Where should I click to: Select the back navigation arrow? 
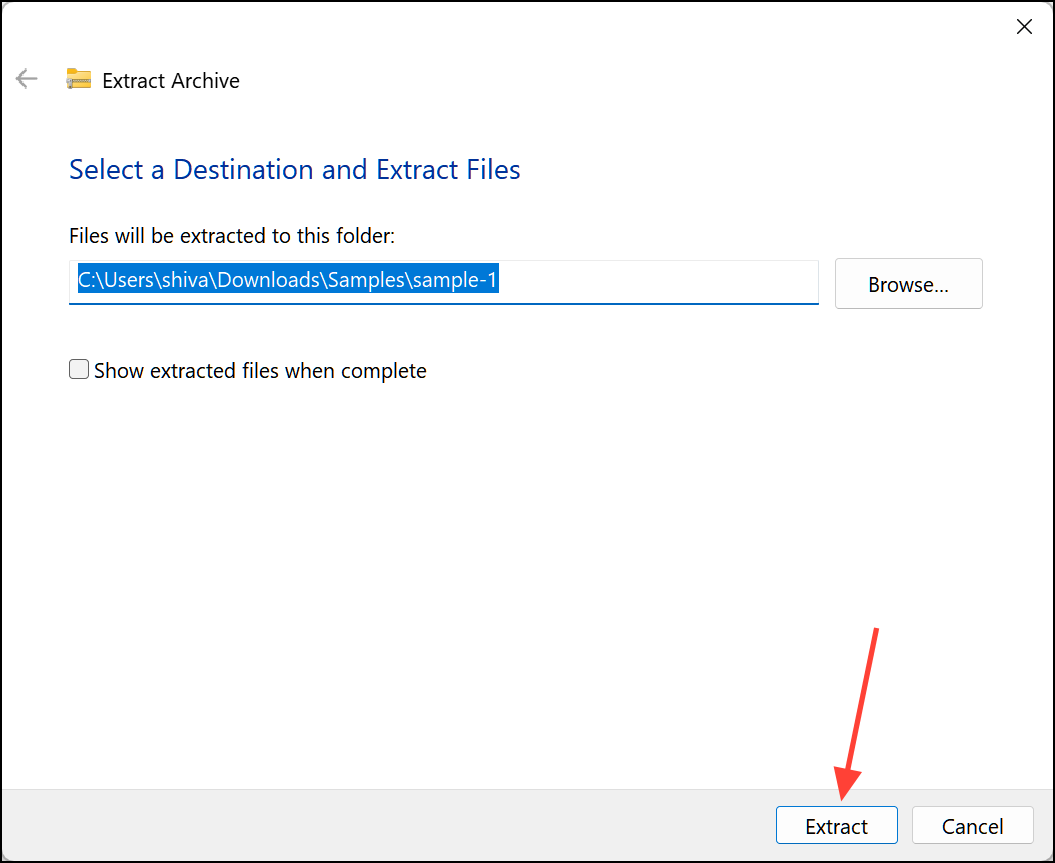pyautogui.click(x=26, y=78)
